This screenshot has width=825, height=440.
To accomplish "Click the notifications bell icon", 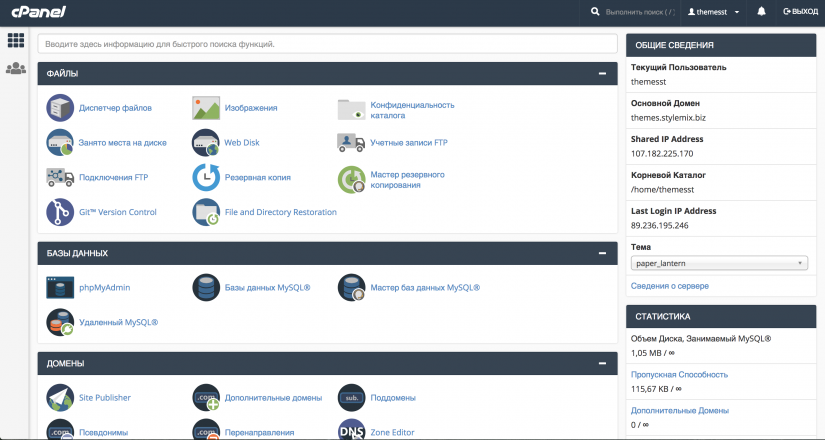I will (x=761, y=12).
